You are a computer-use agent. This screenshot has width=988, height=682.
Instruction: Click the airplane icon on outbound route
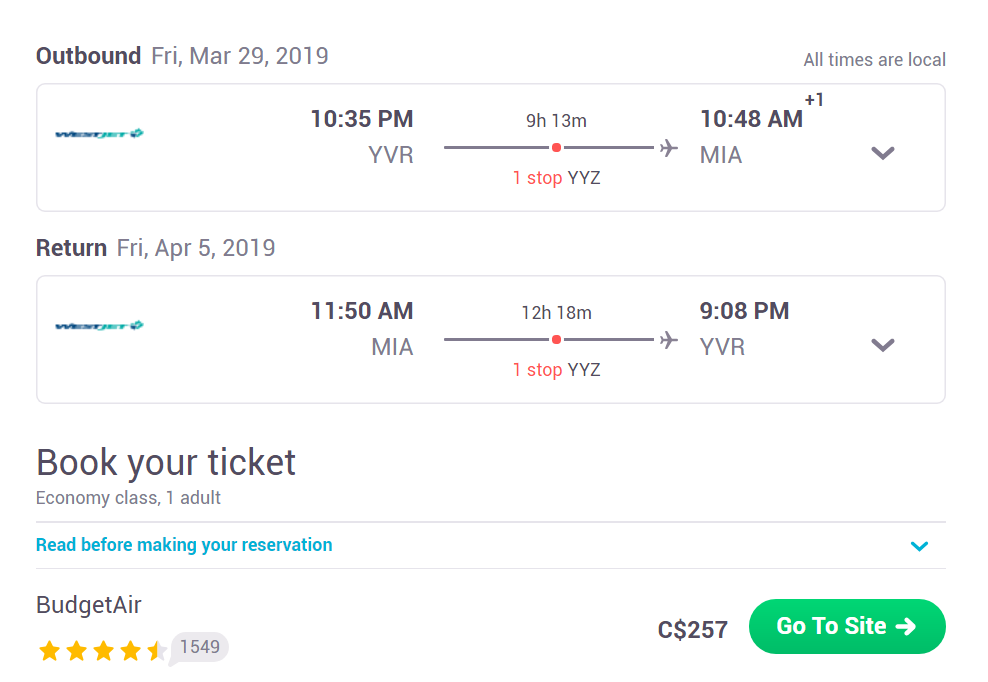pyautogui.click(x=669, y=148)
